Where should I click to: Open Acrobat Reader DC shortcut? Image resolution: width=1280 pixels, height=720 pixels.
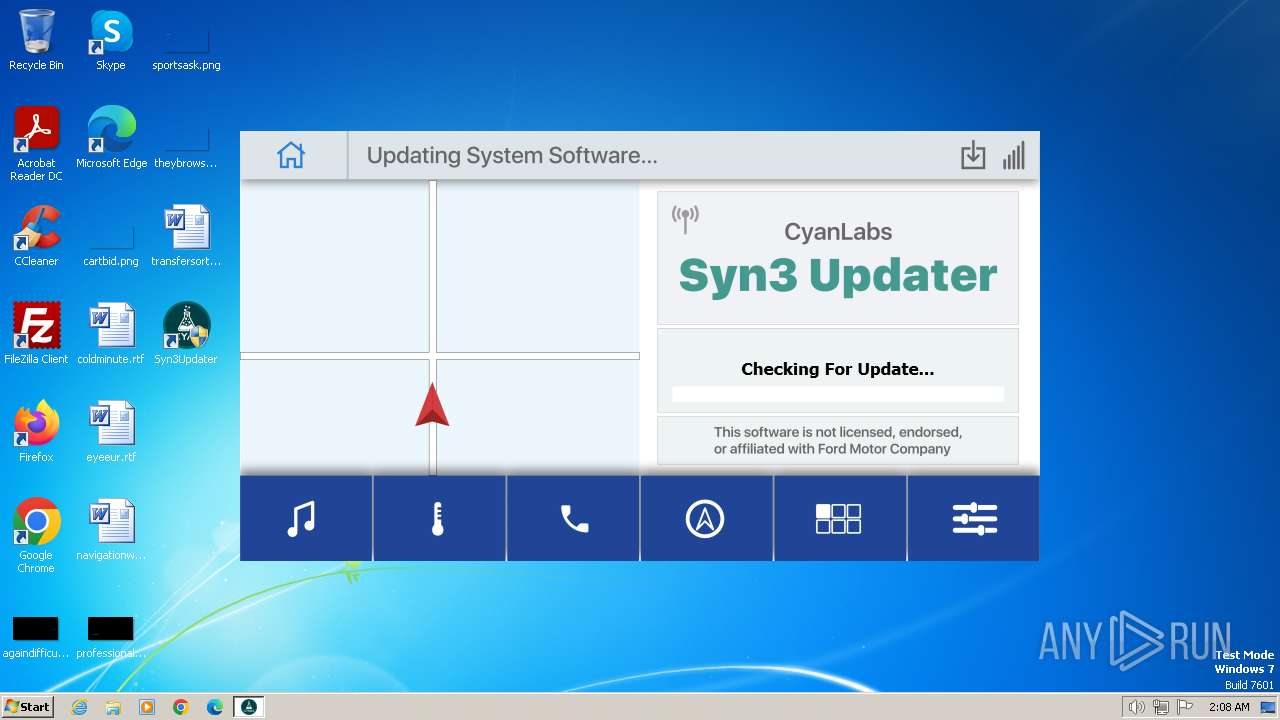(x=36, y=144)
